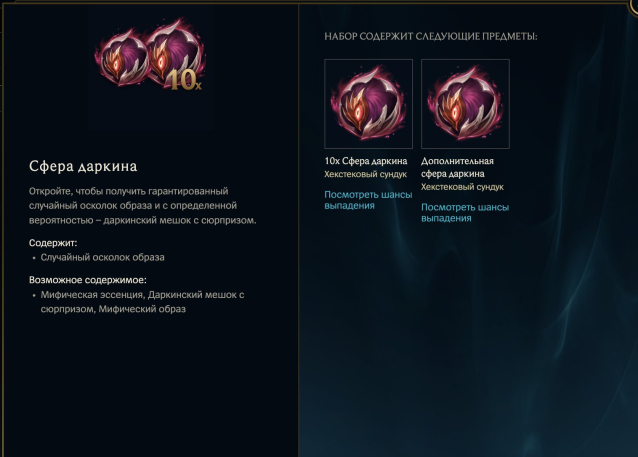Screen dimensions: 638x457
Task: Click the НАБОР СОДЕРЖИТ СЛЕДУЮЩИЕ ПРЕДМЕТЫ header
Action: (430, 36)
